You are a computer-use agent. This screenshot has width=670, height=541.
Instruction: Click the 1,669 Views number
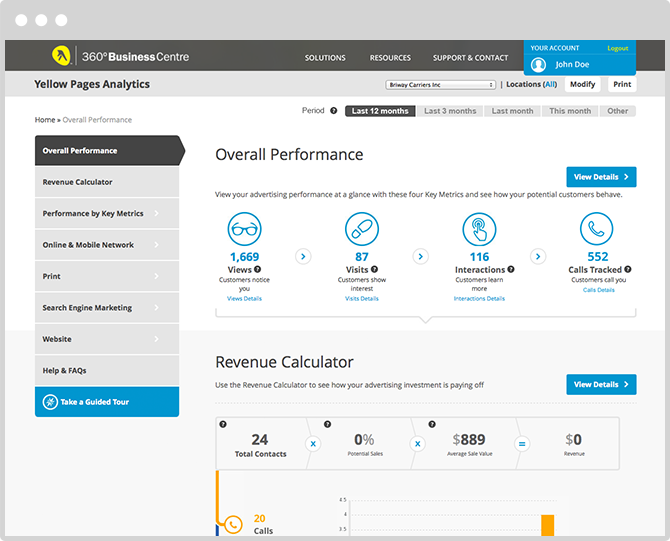click(244, 257)
